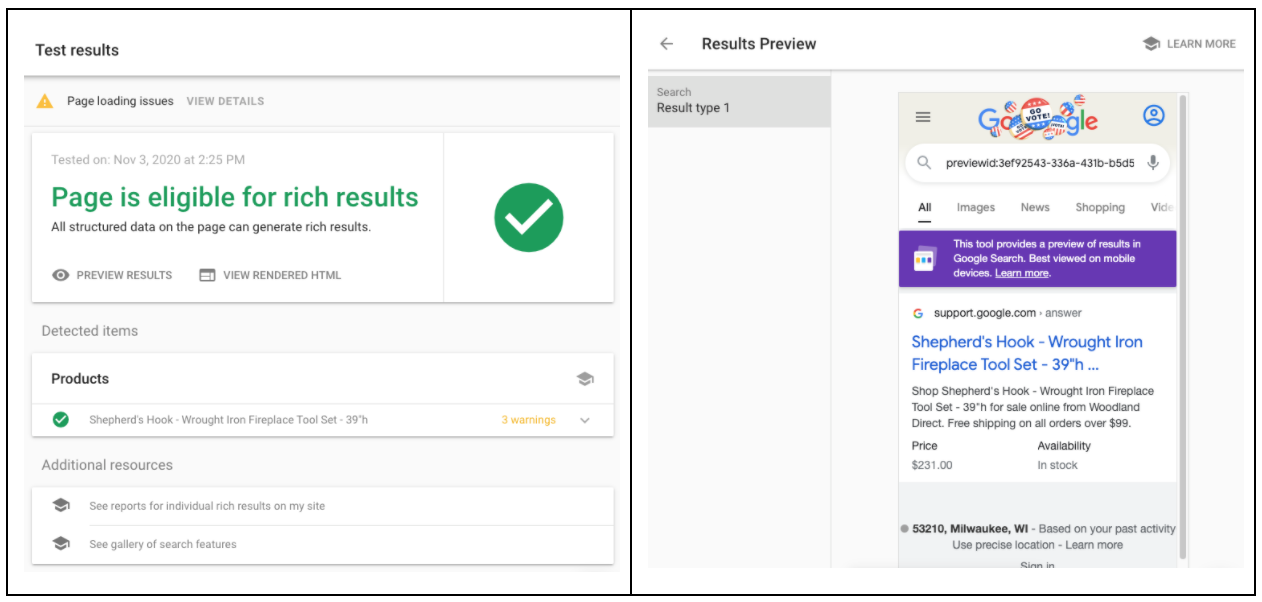Click the In stock availability value
1262x602 pixels.
(1058, 465)
